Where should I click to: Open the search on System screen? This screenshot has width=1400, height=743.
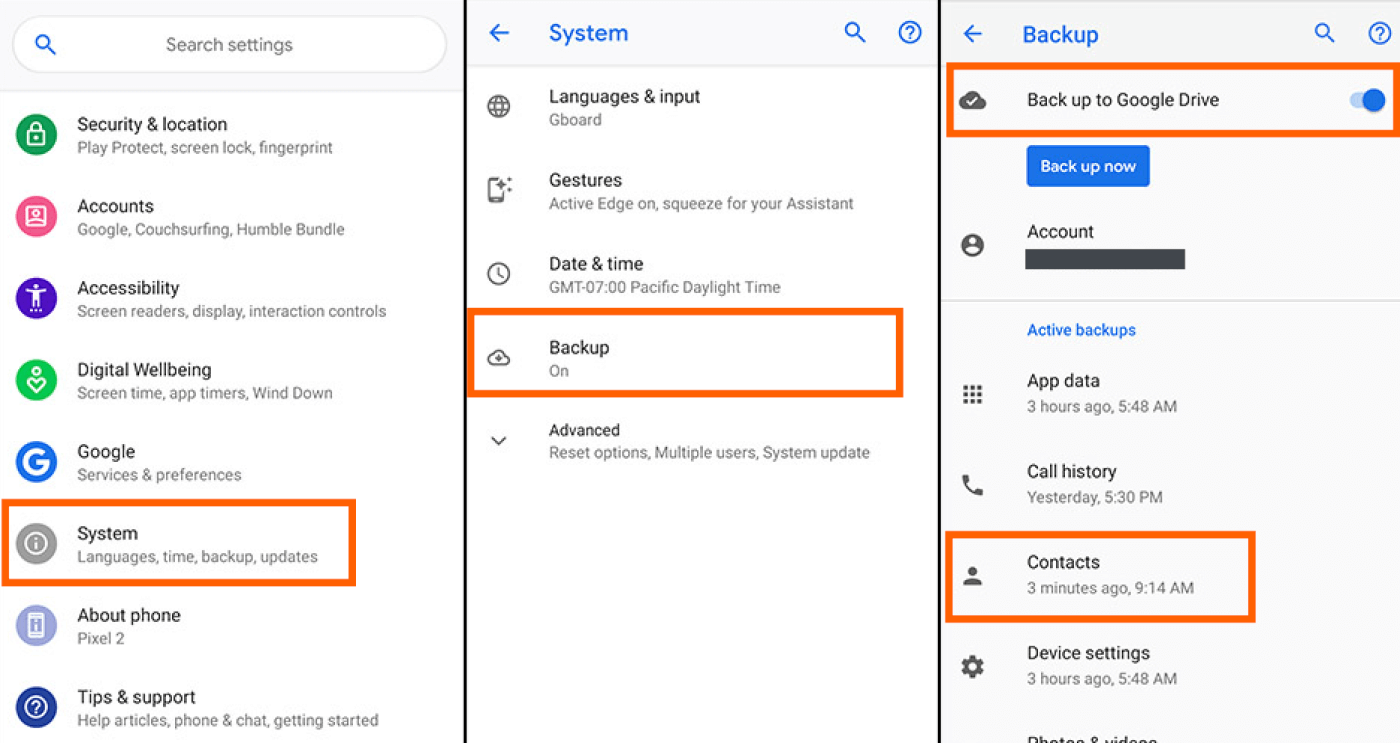[x=855, y=32]
